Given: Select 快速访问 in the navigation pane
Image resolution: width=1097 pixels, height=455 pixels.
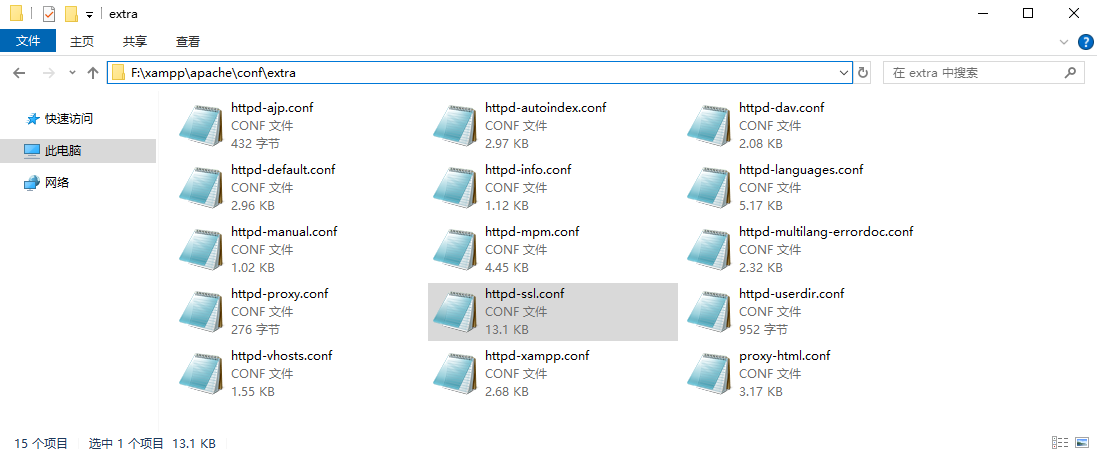Looking at the screenshot, I should (x=69, y=119).
